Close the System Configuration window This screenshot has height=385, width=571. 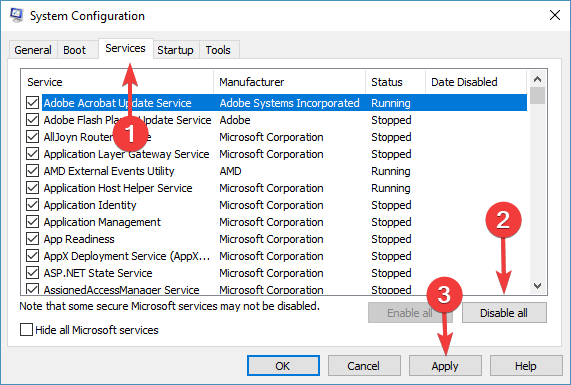tap(555, 15)
